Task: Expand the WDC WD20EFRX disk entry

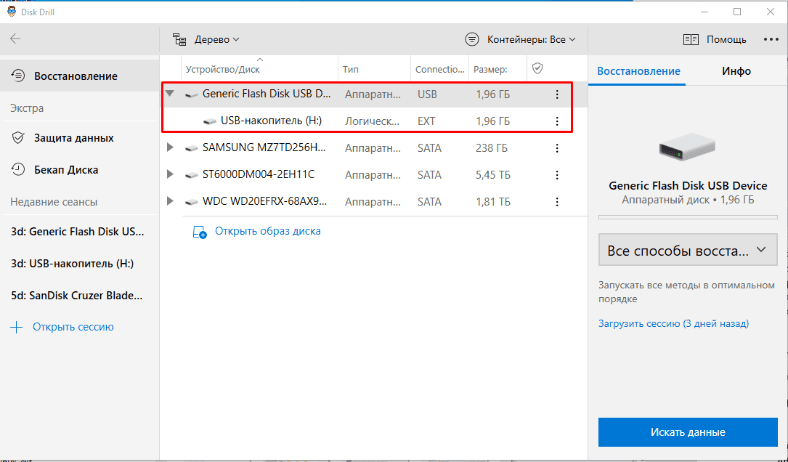Action: (x=170, y=202)
